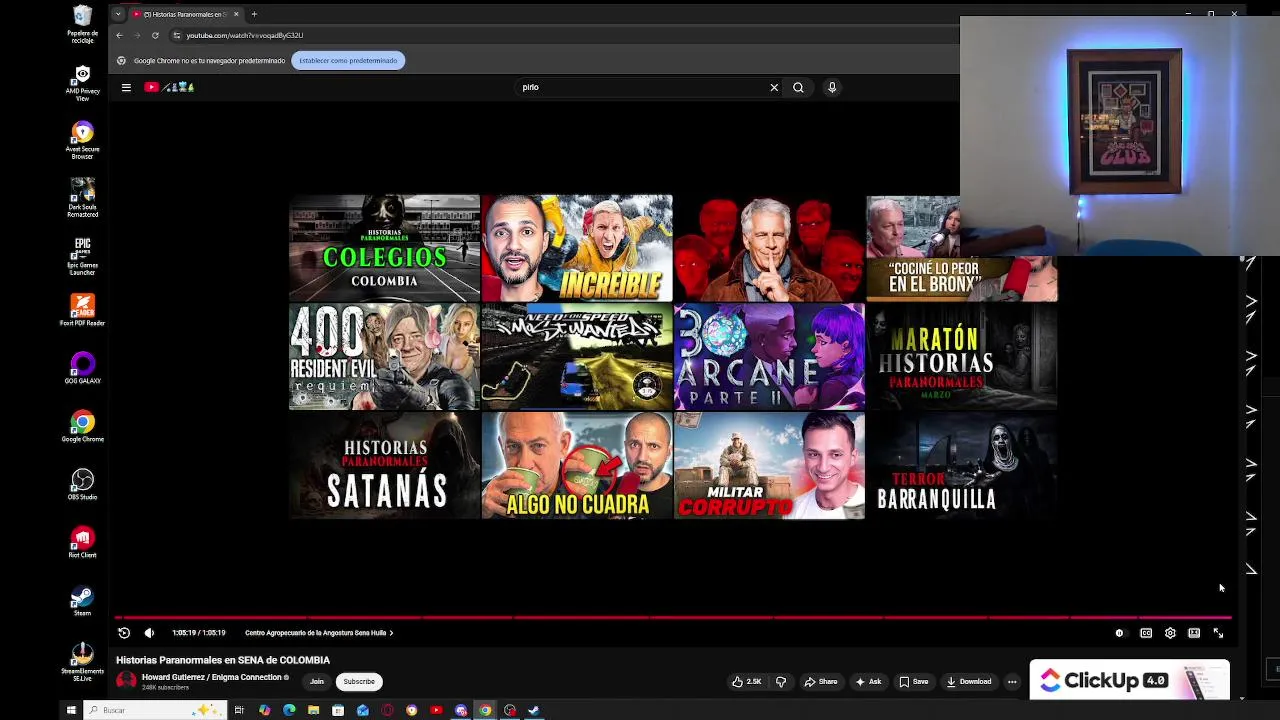Screen dimensions: 1280x720
Task: Open Task View on the taskbar
Action: [239, 710]
